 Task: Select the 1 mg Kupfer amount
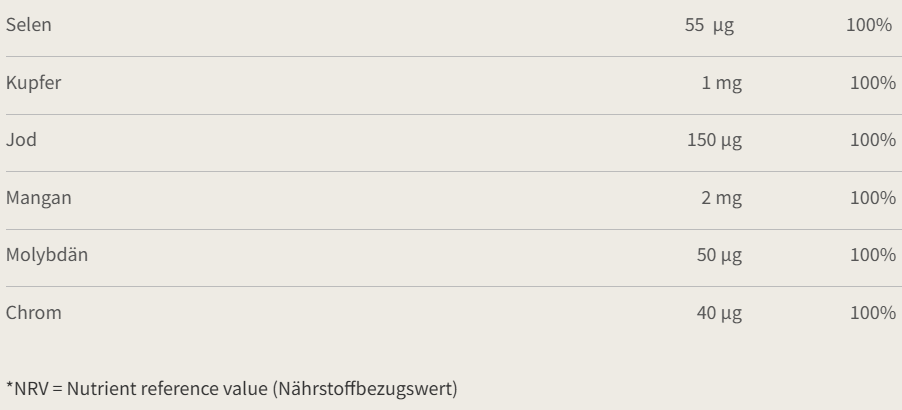coord(722,83)
